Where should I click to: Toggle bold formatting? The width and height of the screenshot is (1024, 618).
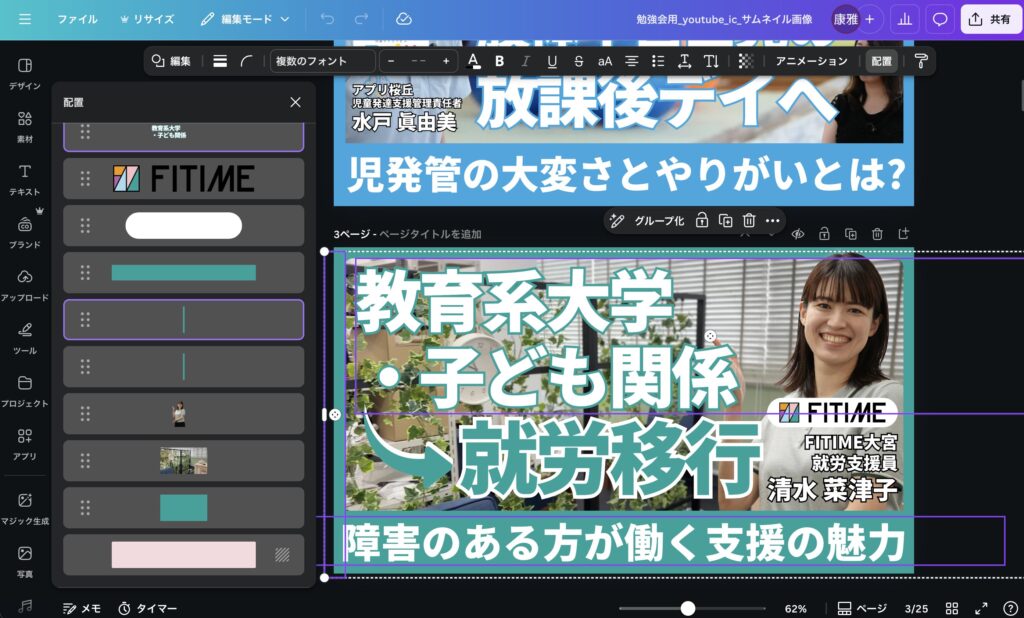click(499, 61)
